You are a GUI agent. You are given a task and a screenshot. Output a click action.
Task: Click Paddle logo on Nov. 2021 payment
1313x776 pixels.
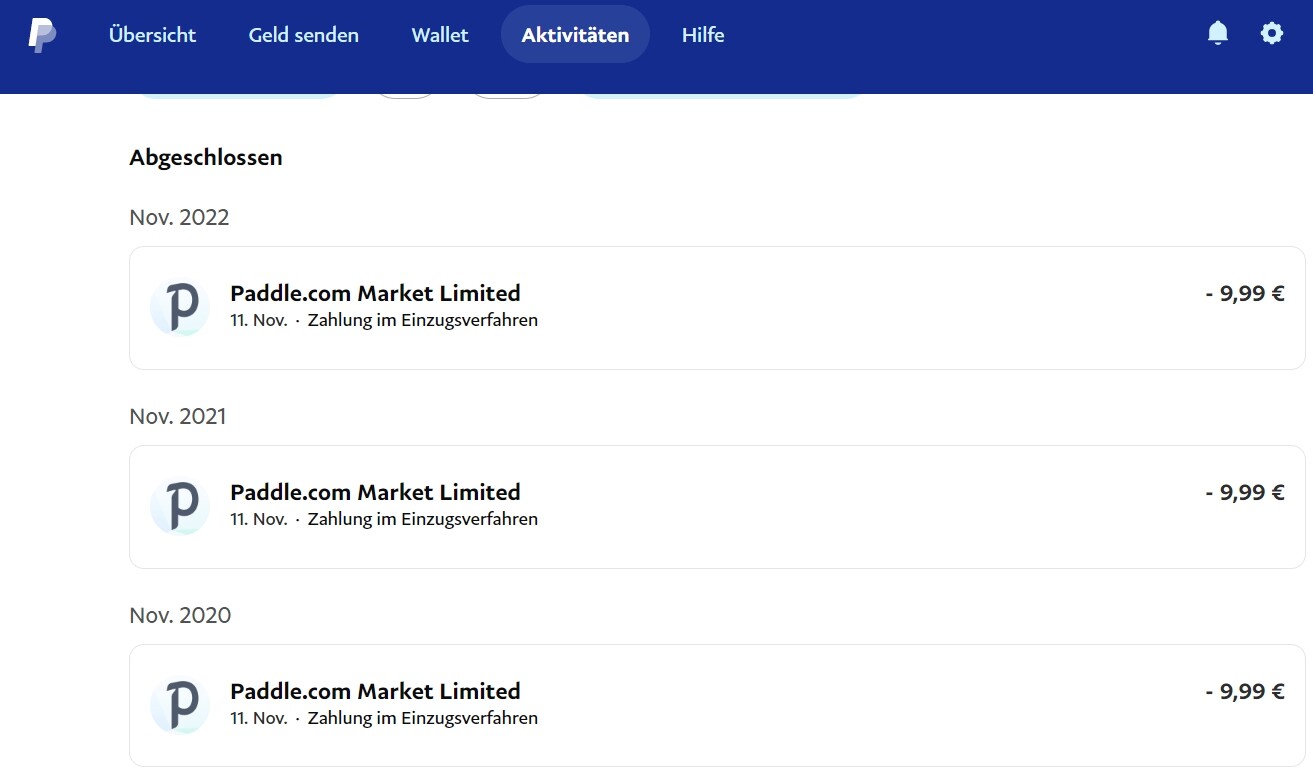point(180,506)
